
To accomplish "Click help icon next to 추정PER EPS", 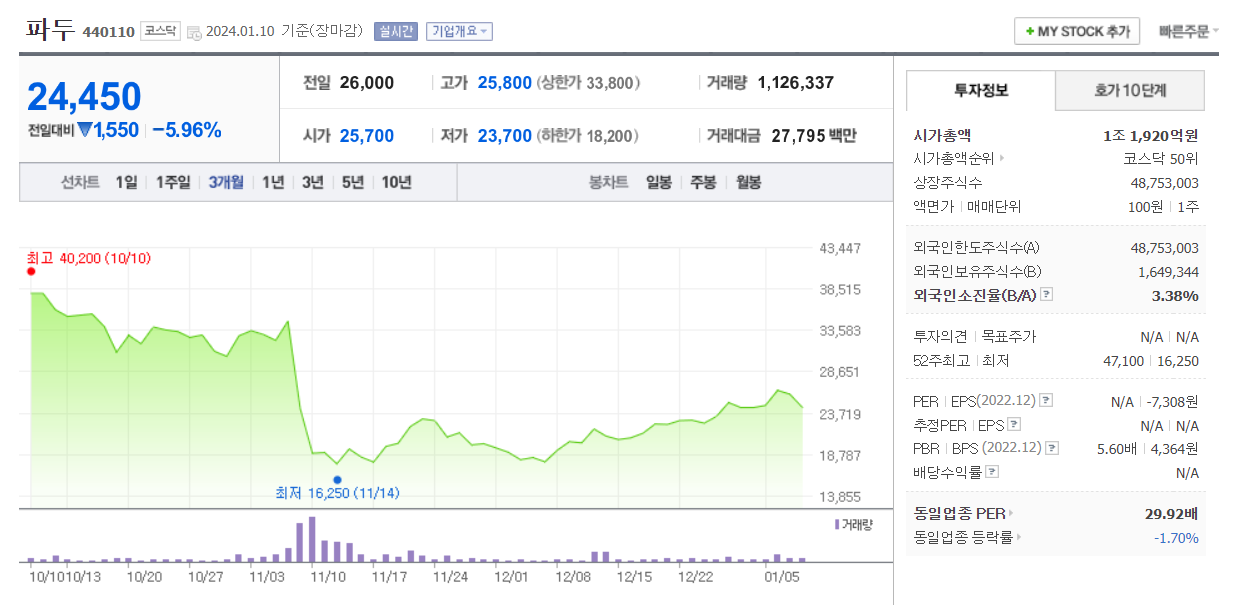I will 1013,425.
